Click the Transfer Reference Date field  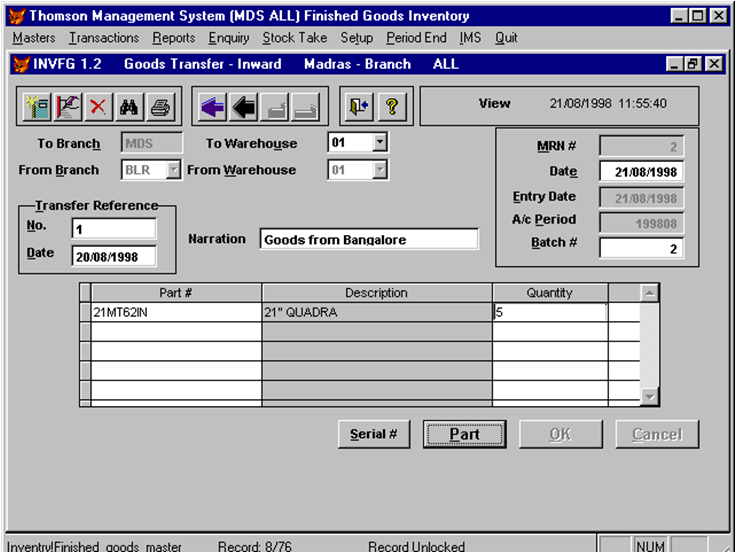(x=114, y=256)
